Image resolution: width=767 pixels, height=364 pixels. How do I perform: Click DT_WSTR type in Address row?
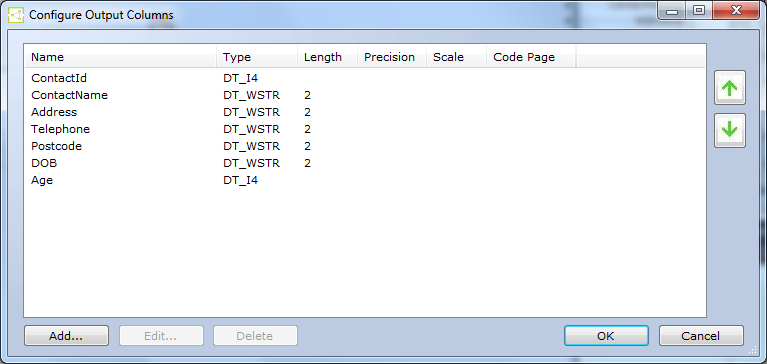click(x=251, y=112)
